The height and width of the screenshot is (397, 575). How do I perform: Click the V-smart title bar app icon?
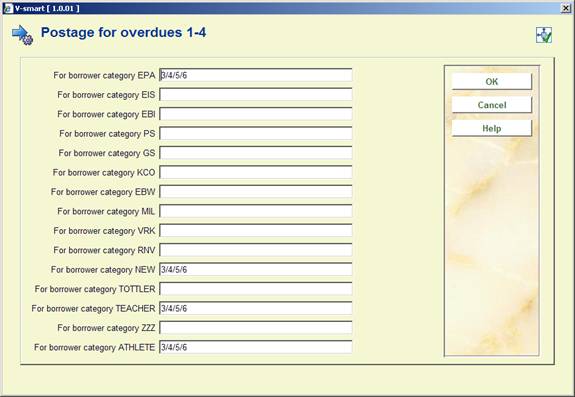click(8, 8)
